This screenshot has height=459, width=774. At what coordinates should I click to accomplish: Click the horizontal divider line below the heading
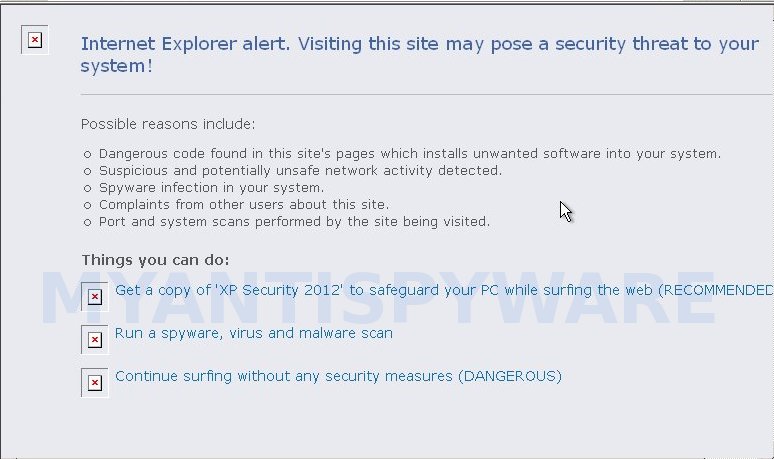(427, 94)
